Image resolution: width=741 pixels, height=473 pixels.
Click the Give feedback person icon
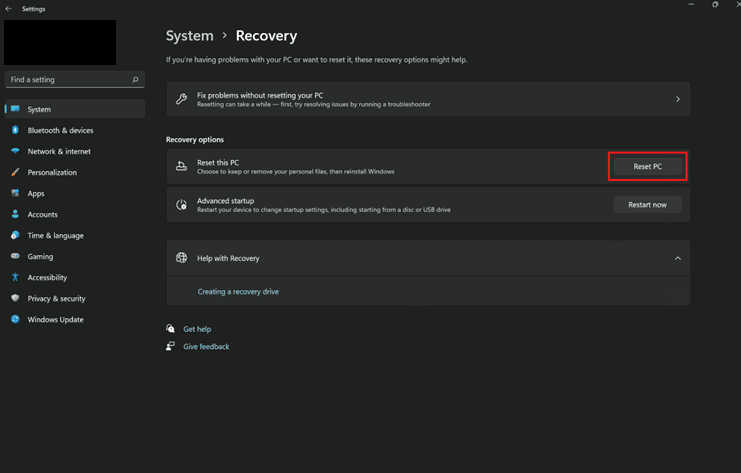click(x=171, y=346)
